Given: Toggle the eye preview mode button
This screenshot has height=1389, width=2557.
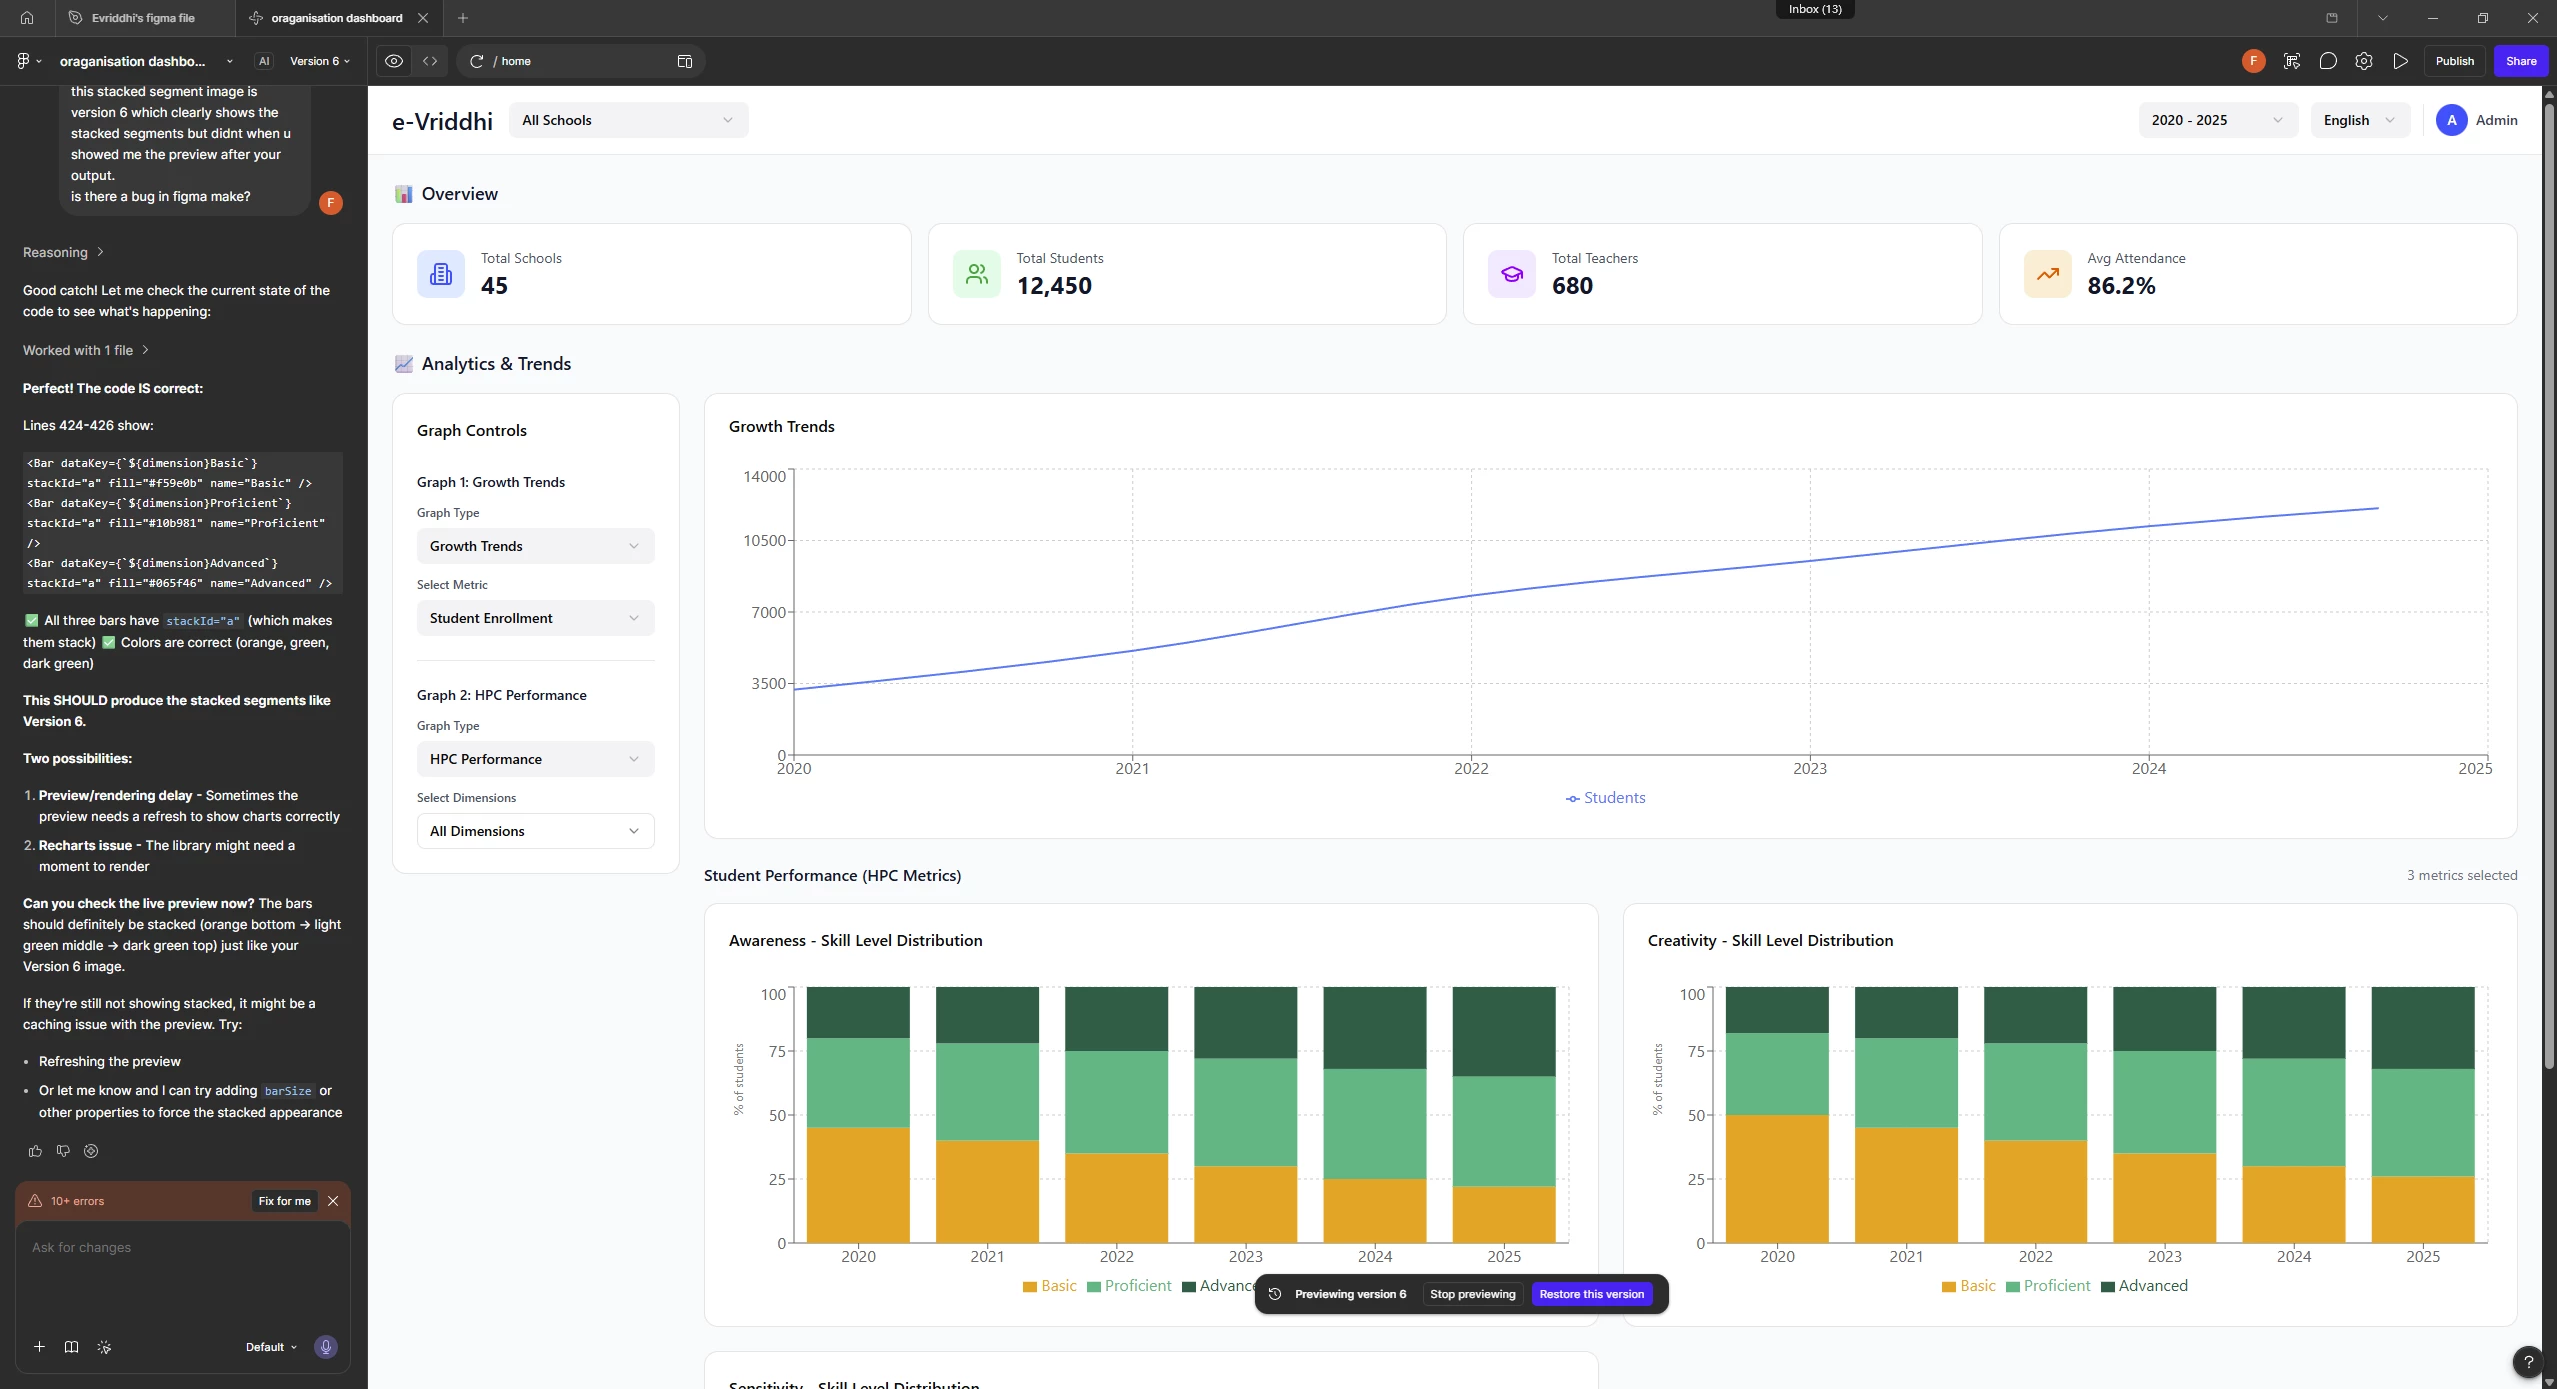Looking at the screenshot, I should point(394,61).
